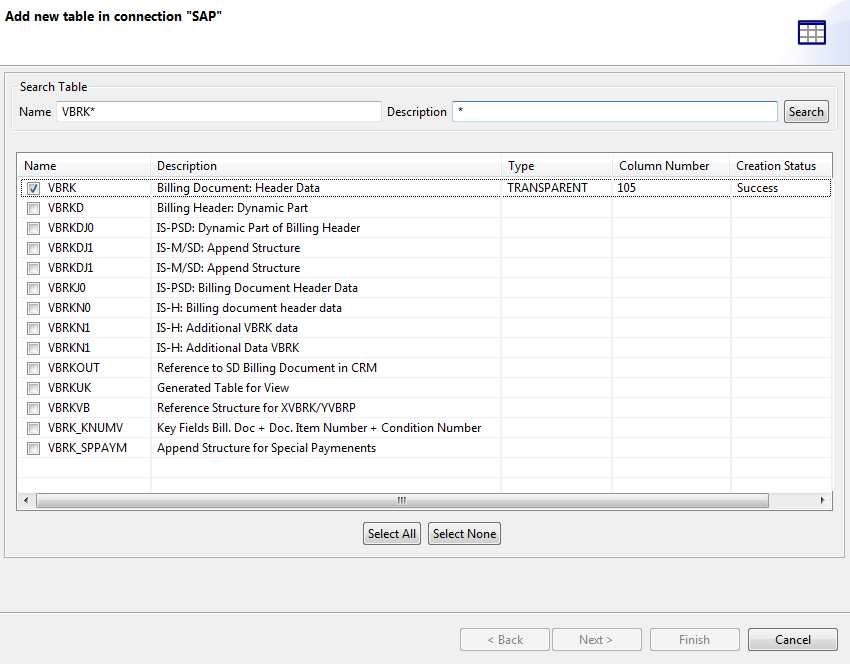Click the Next button

tap(597, 639)
